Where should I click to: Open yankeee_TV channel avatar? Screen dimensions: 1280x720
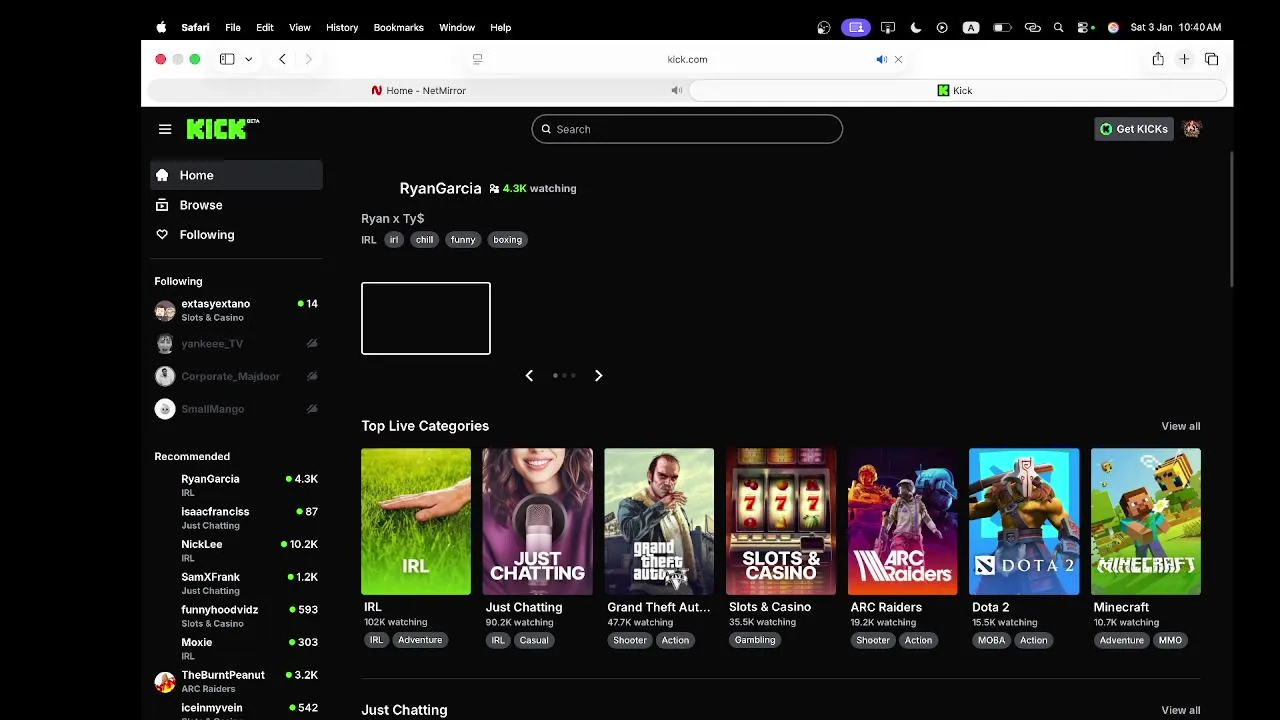pos(165,344)
